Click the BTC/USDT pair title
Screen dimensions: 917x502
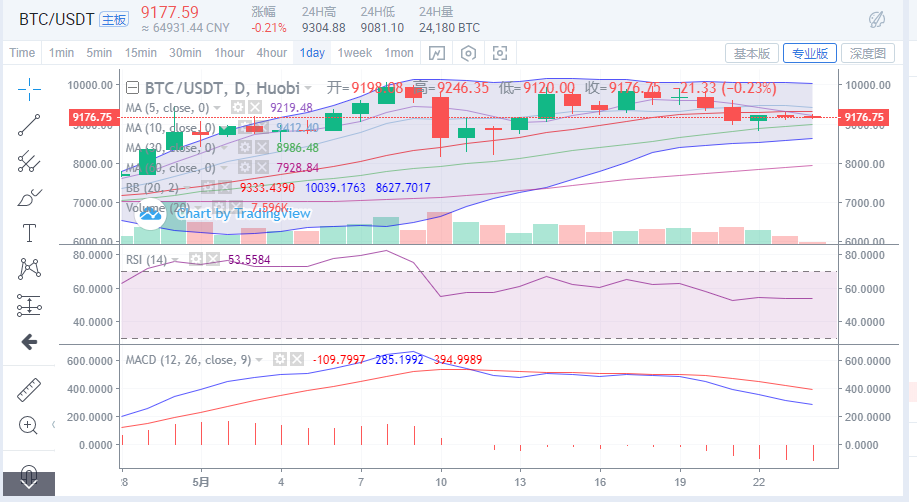(x=56, y=19)
